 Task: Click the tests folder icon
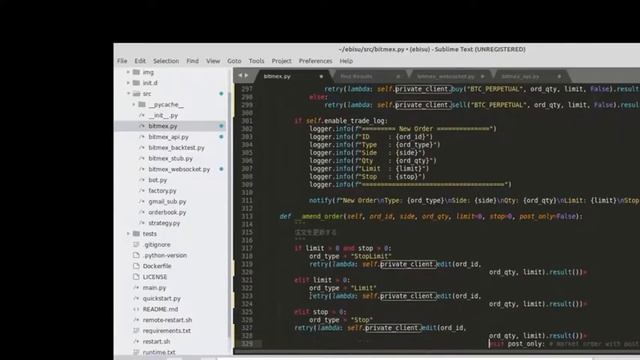(x=136, y=233)
